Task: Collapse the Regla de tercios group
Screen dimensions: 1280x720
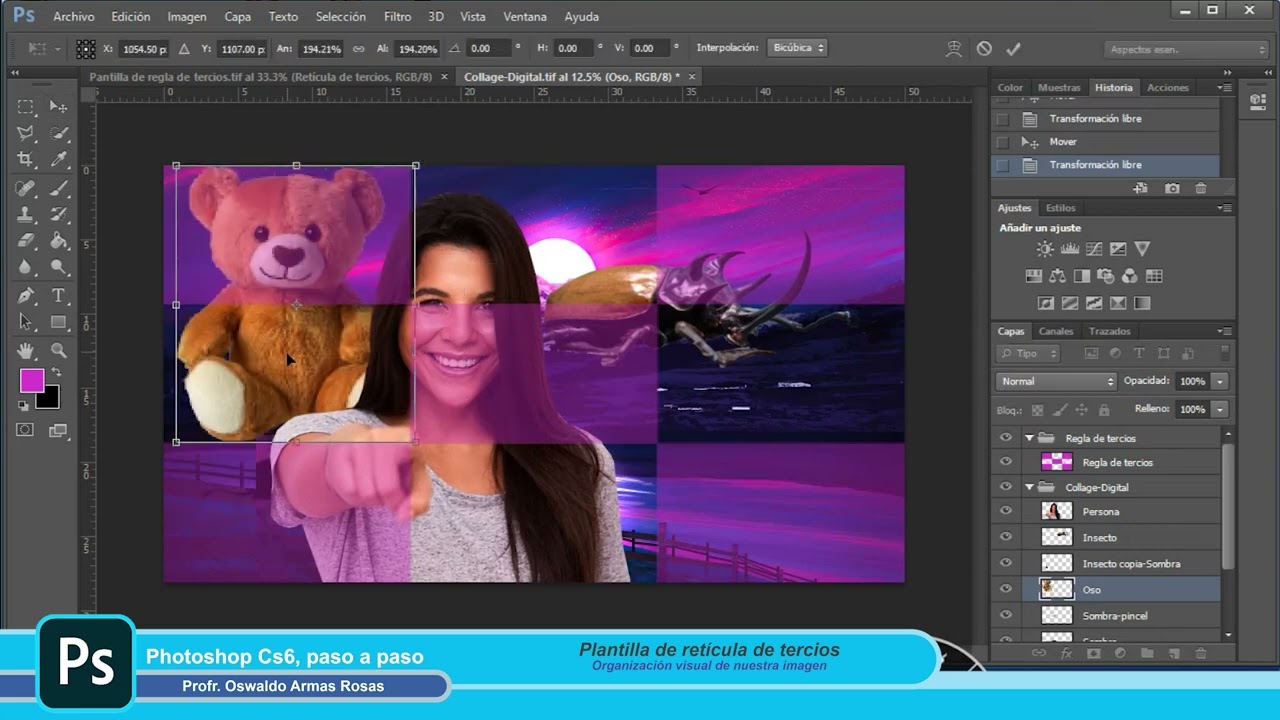Action: click(x=1029, y=438)
